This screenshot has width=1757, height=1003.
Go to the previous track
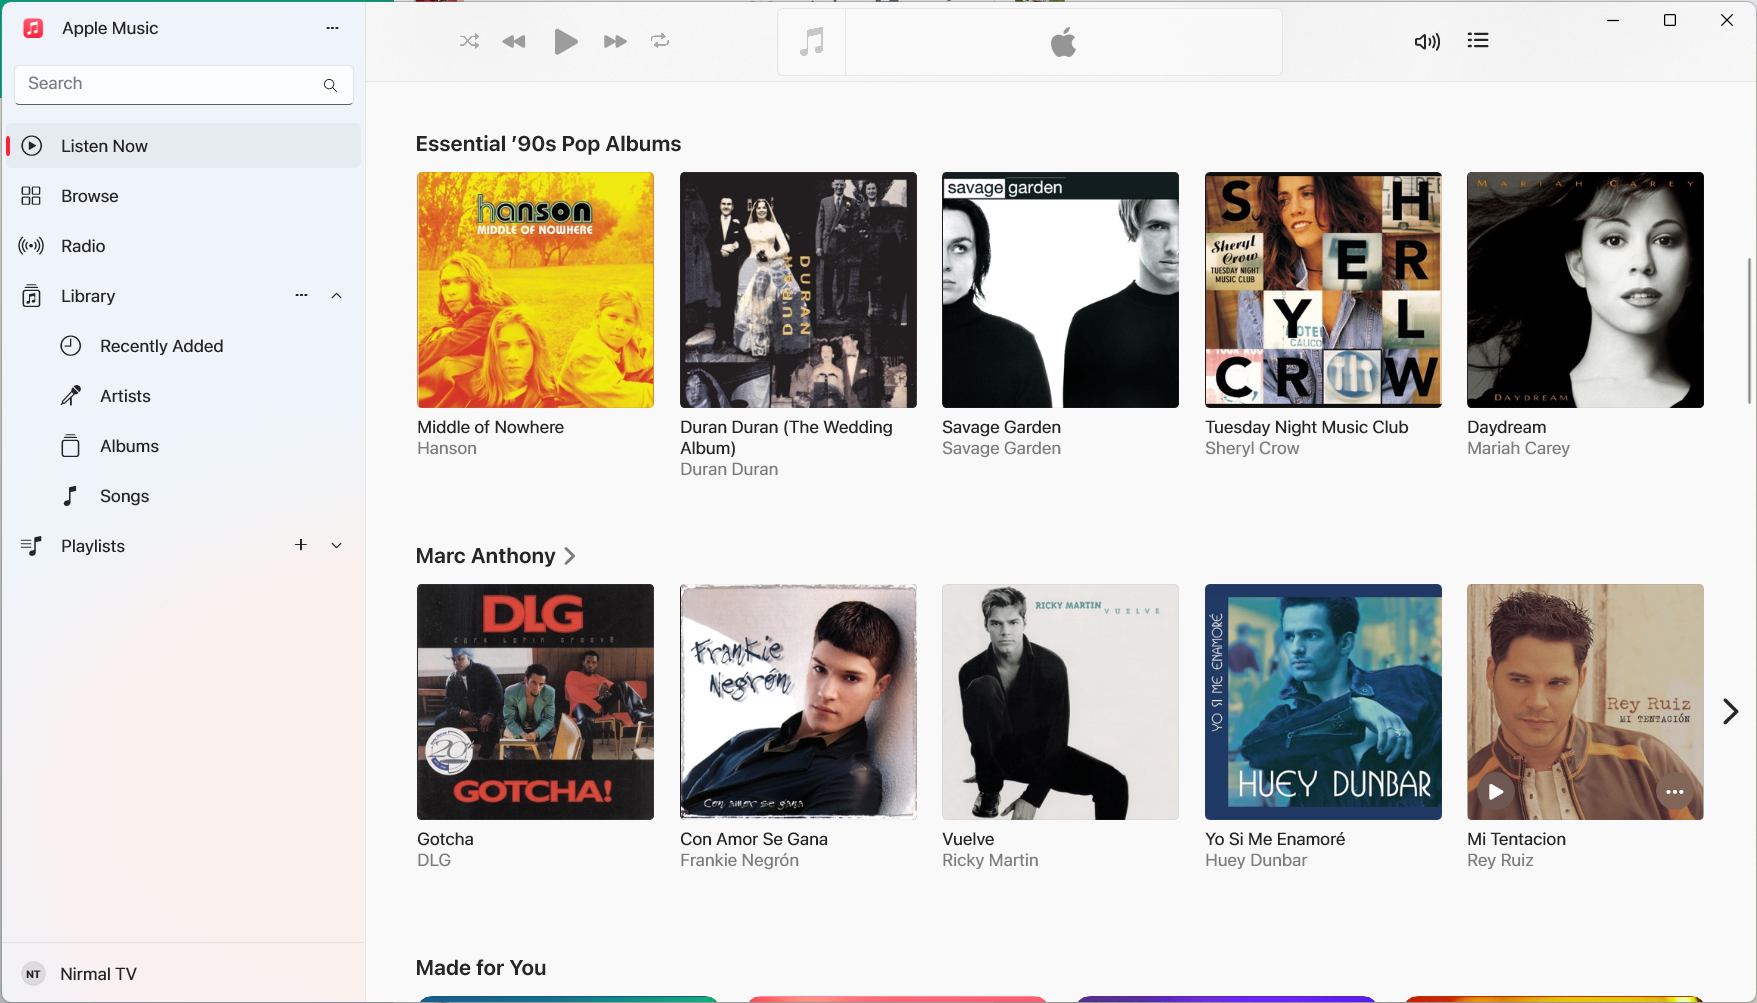514,41
